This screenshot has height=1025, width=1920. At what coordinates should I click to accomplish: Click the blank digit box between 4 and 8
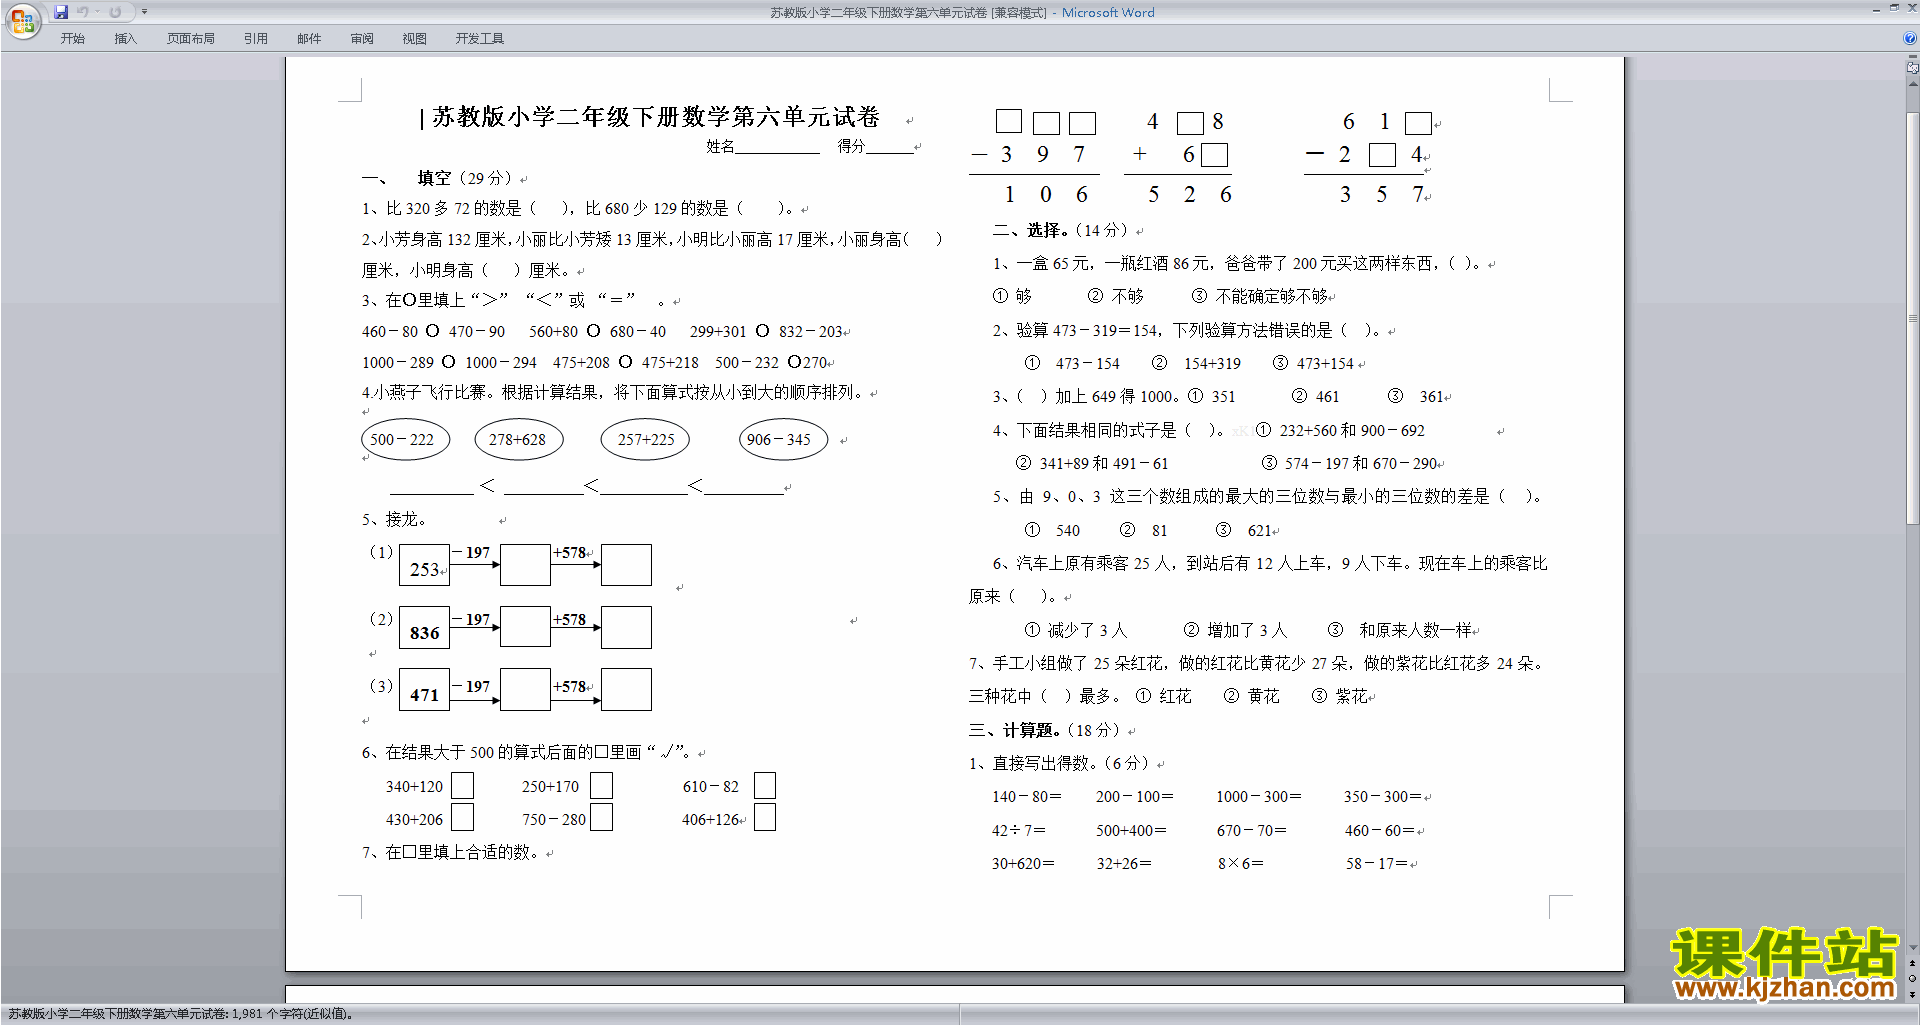1190,123
